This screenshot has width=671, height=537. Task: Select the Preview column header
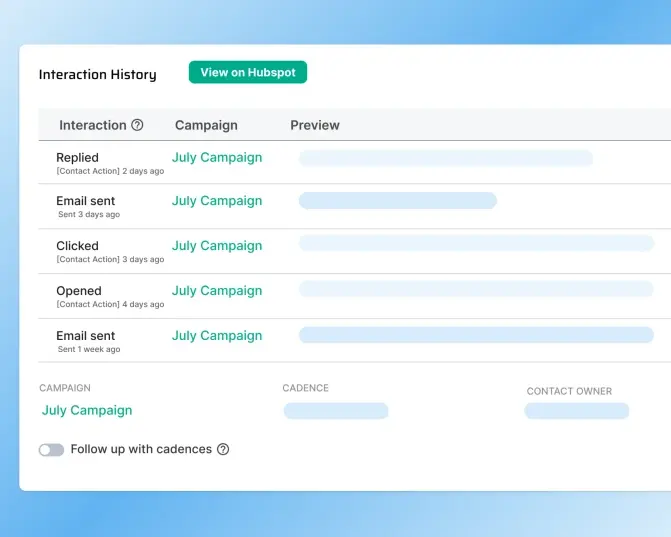click(x=315, y=125)
